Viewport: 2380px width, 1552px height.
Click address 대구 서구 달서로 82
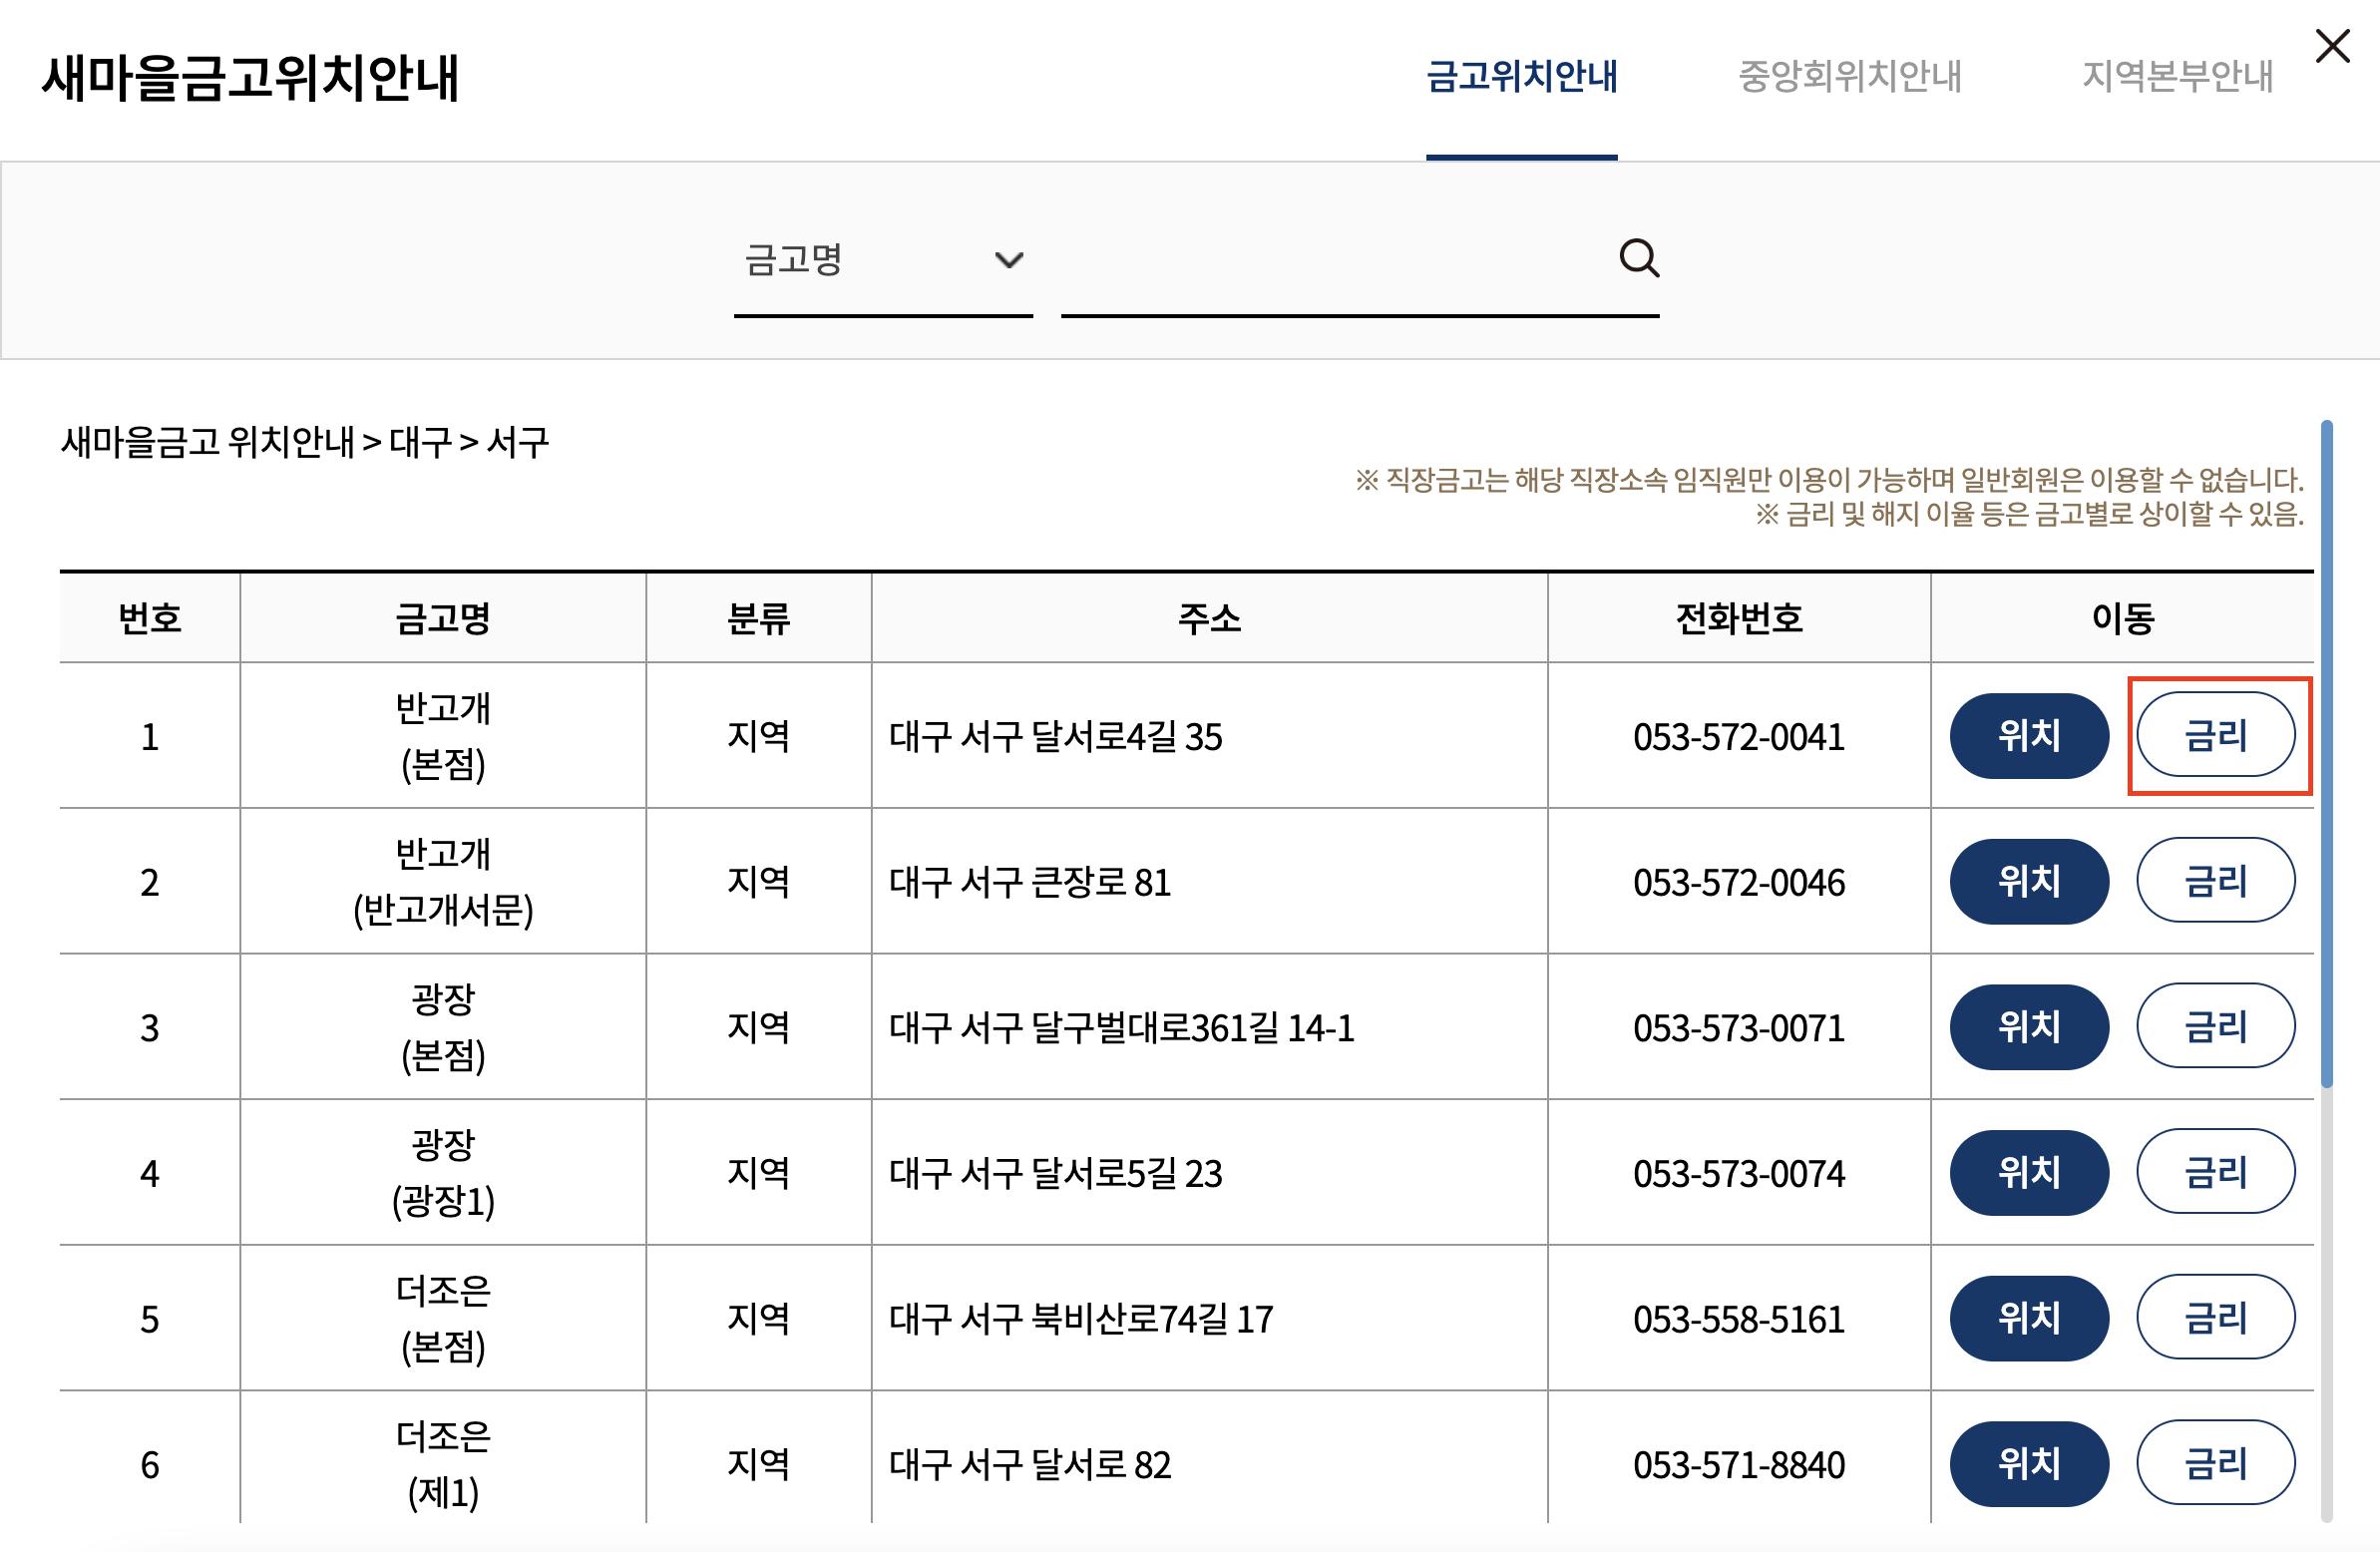tap(1030, 1465)
